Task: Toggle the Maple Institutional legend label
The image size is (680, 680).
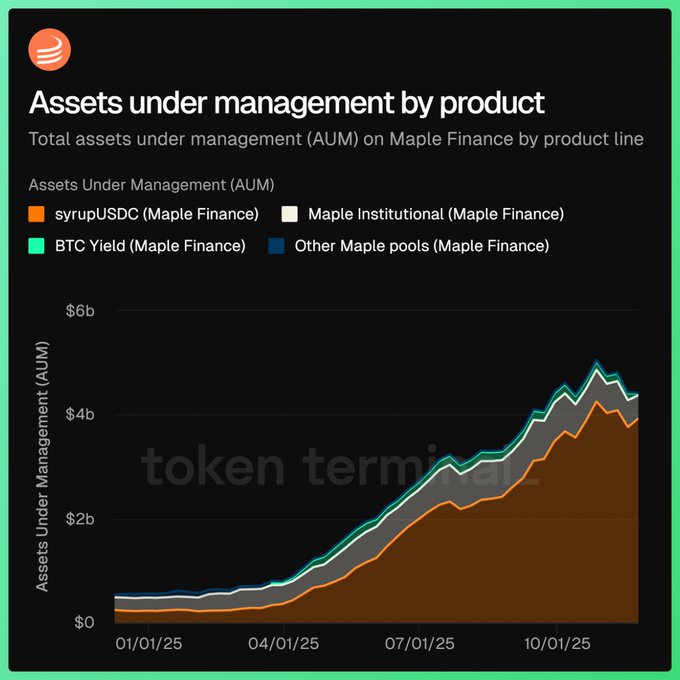Action: (436, 214)
